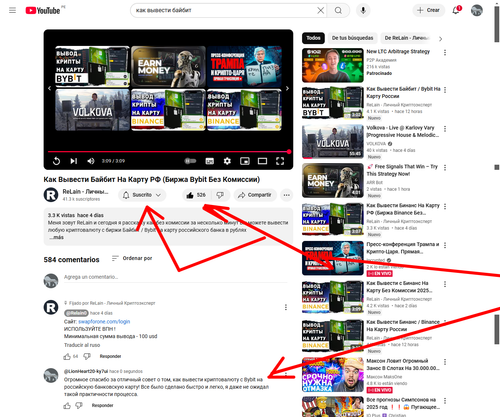Select the De tus búsquedas chip
500x417 pixels.
coord(352,38)
